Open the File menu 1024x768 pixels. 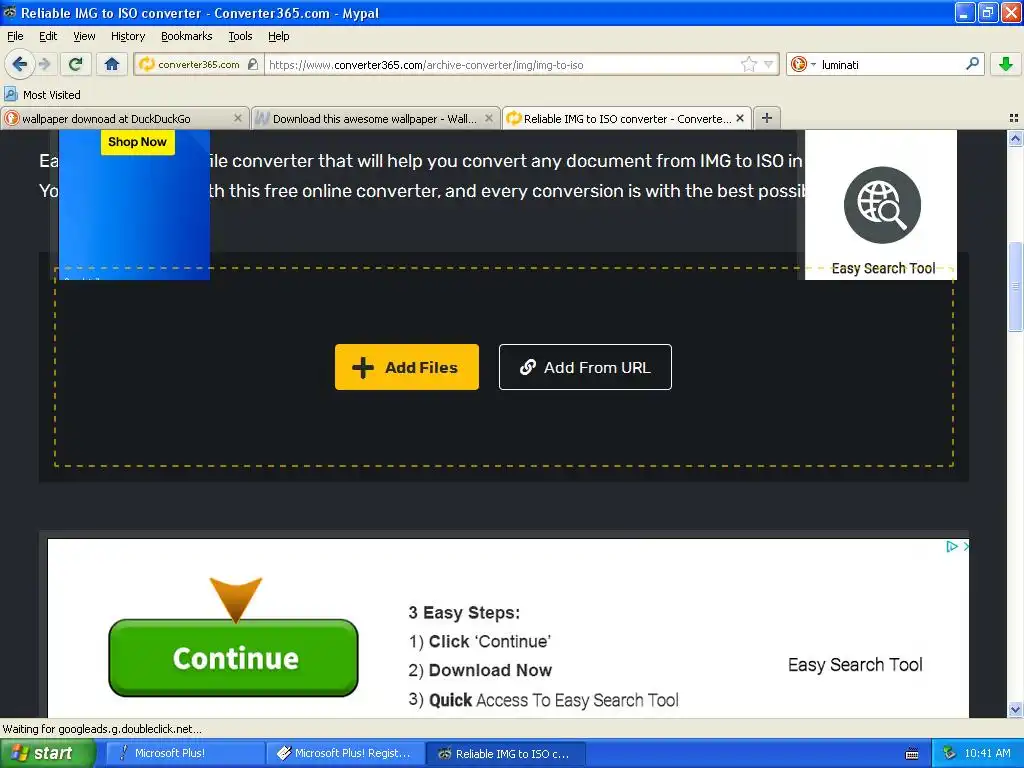[15, 36]
